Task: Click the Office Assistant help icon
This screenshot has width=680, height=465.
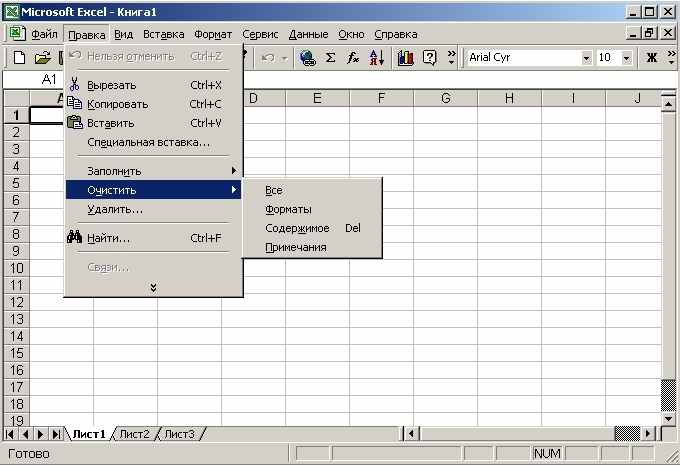Action: click(x=429, y=57)
